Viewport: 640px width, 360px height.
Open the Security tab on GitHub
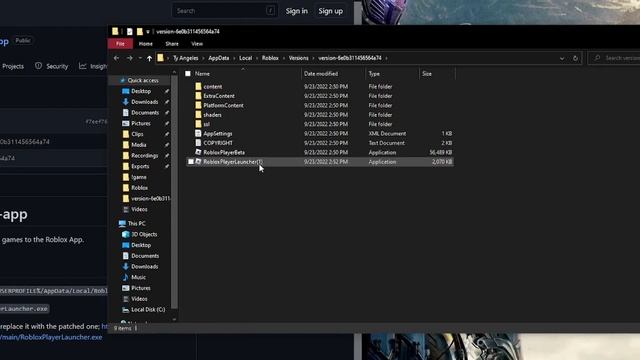coord(52,66)
